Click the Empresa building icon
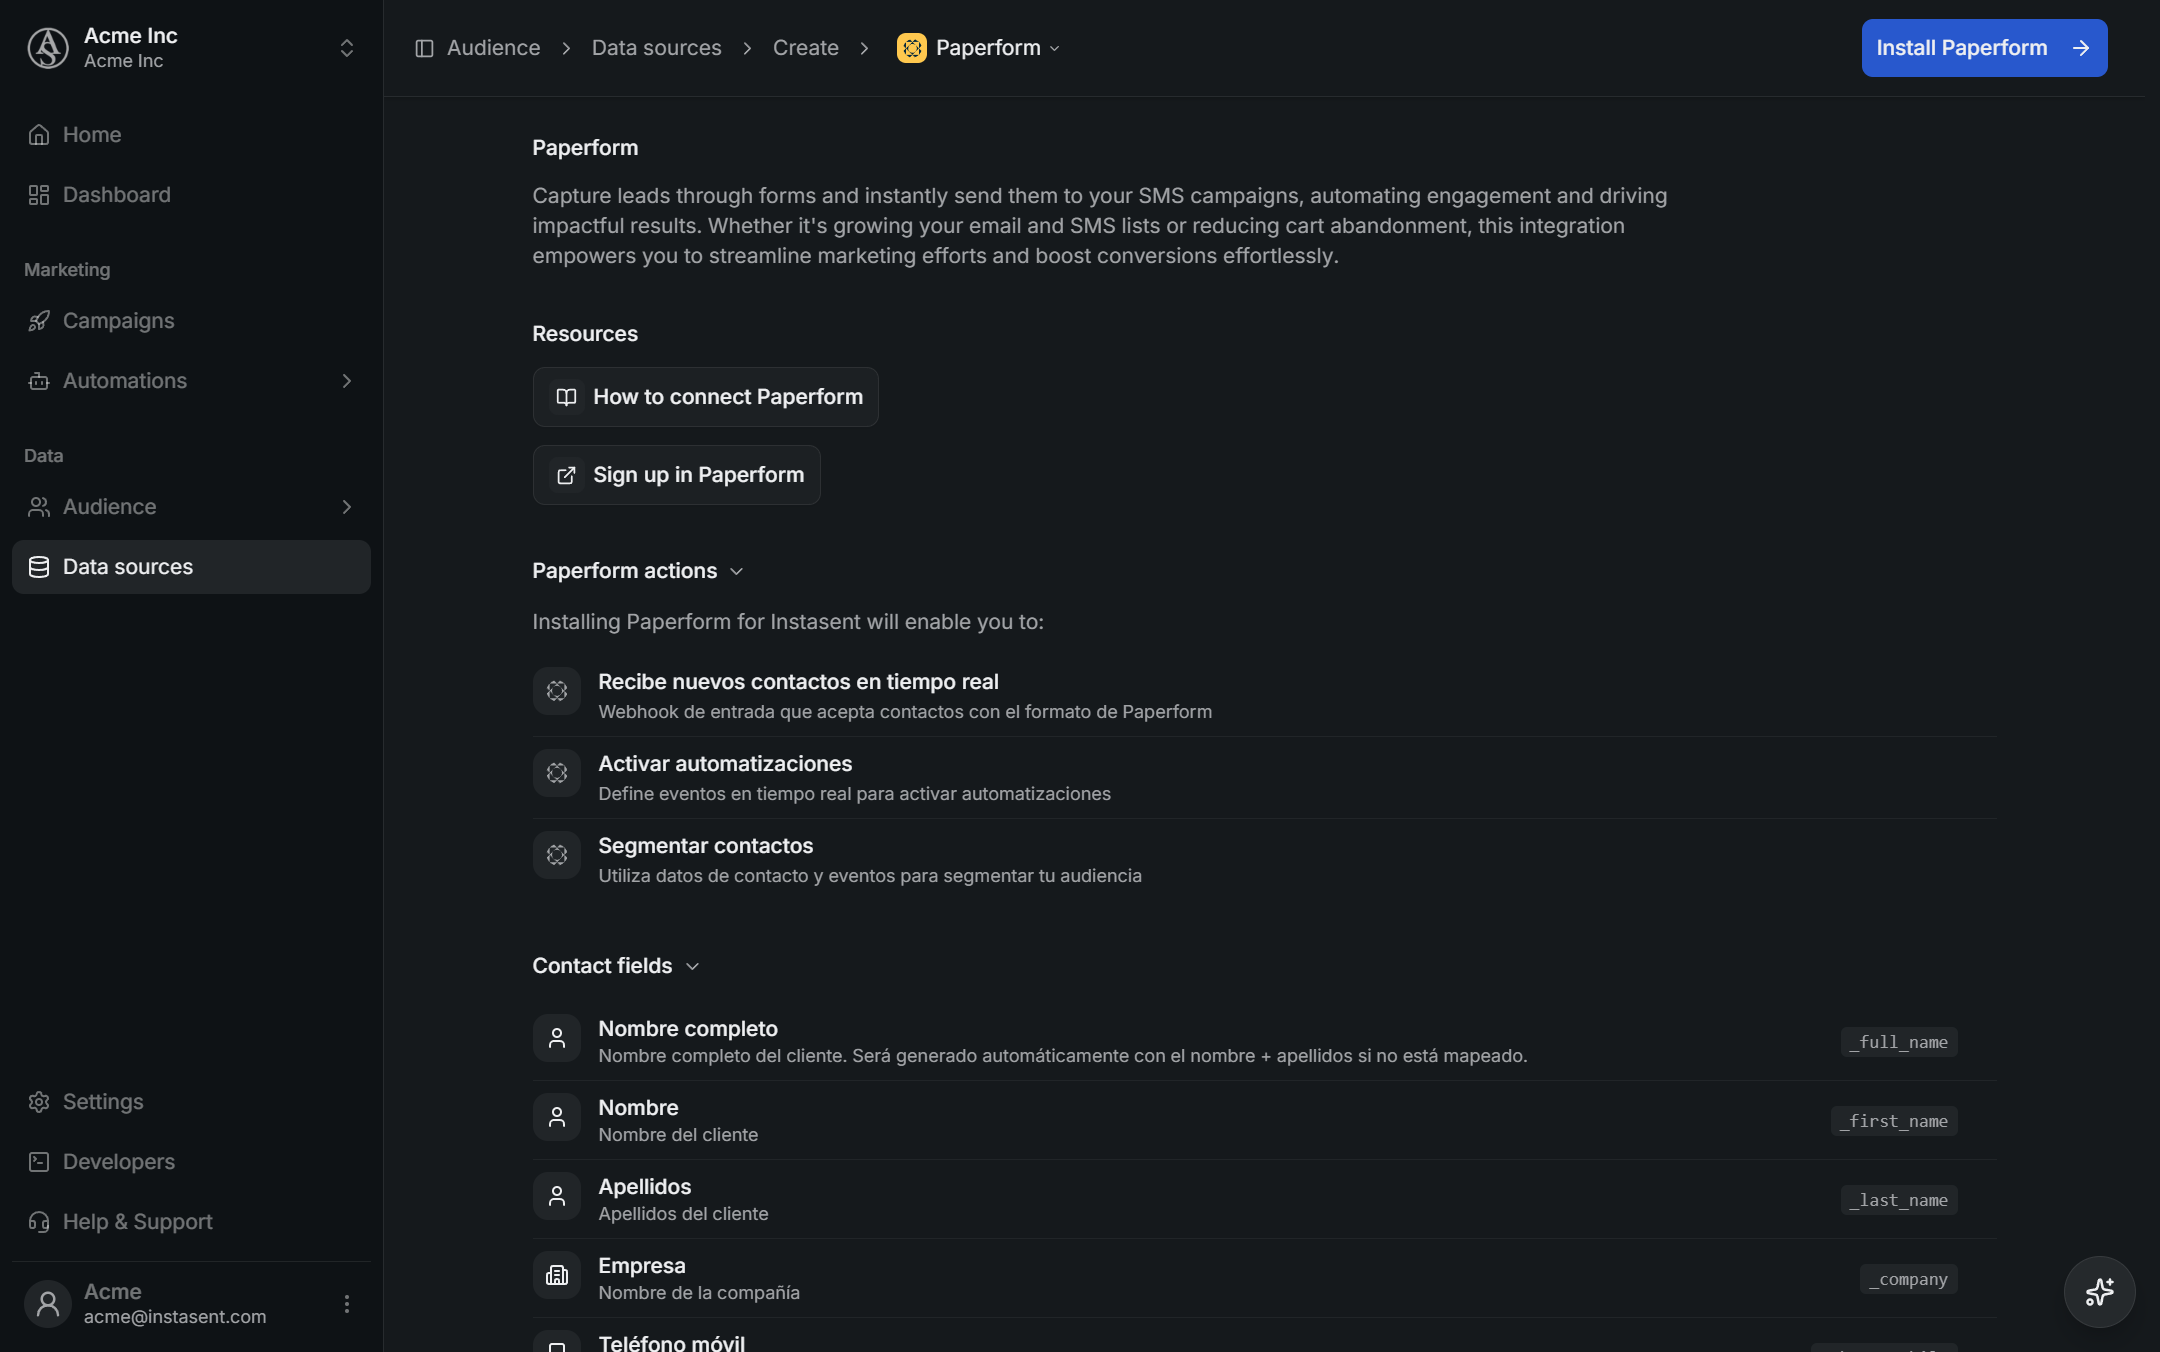 click(x=557, y=1276)
